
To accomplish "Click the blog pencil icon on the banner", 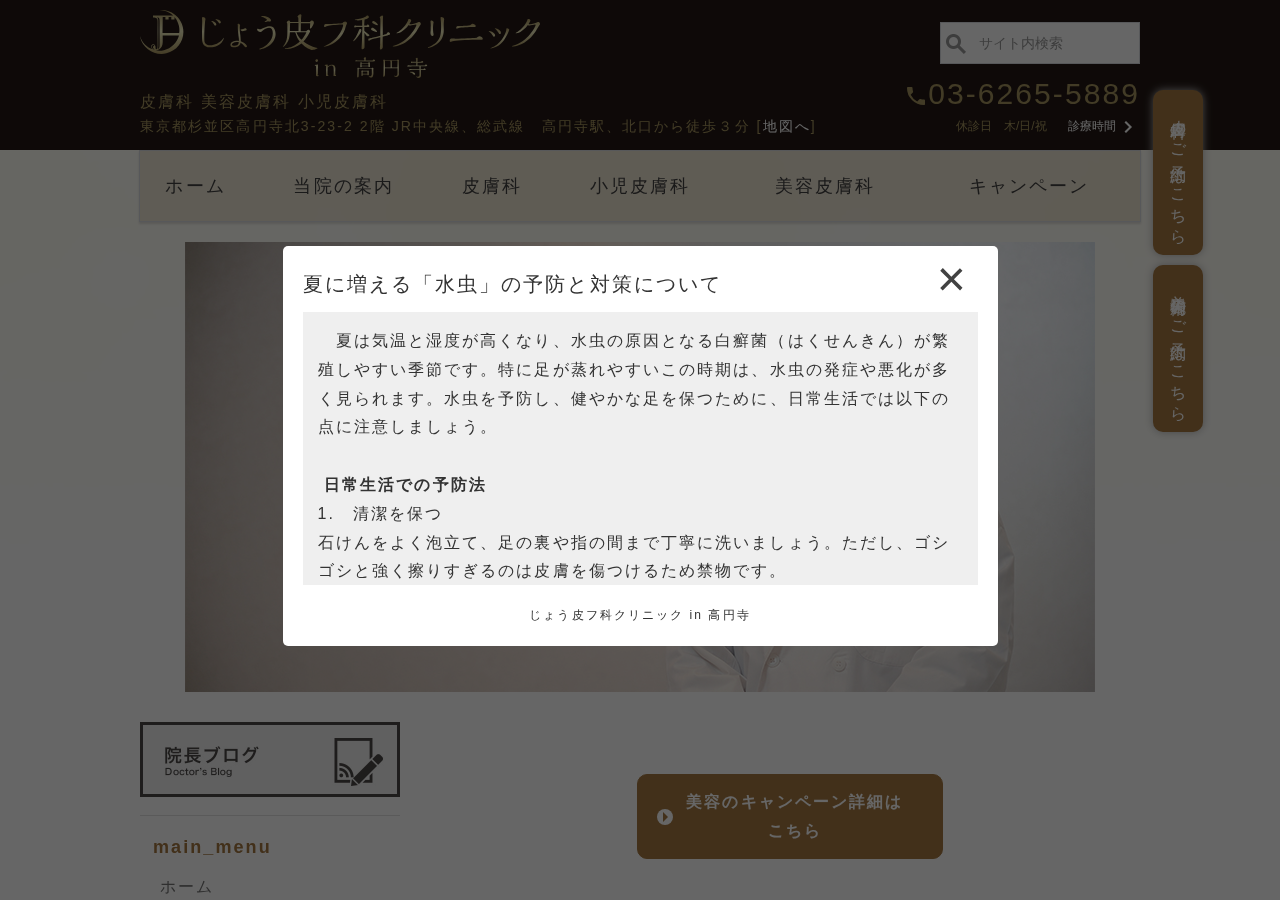I will [359, 761].
